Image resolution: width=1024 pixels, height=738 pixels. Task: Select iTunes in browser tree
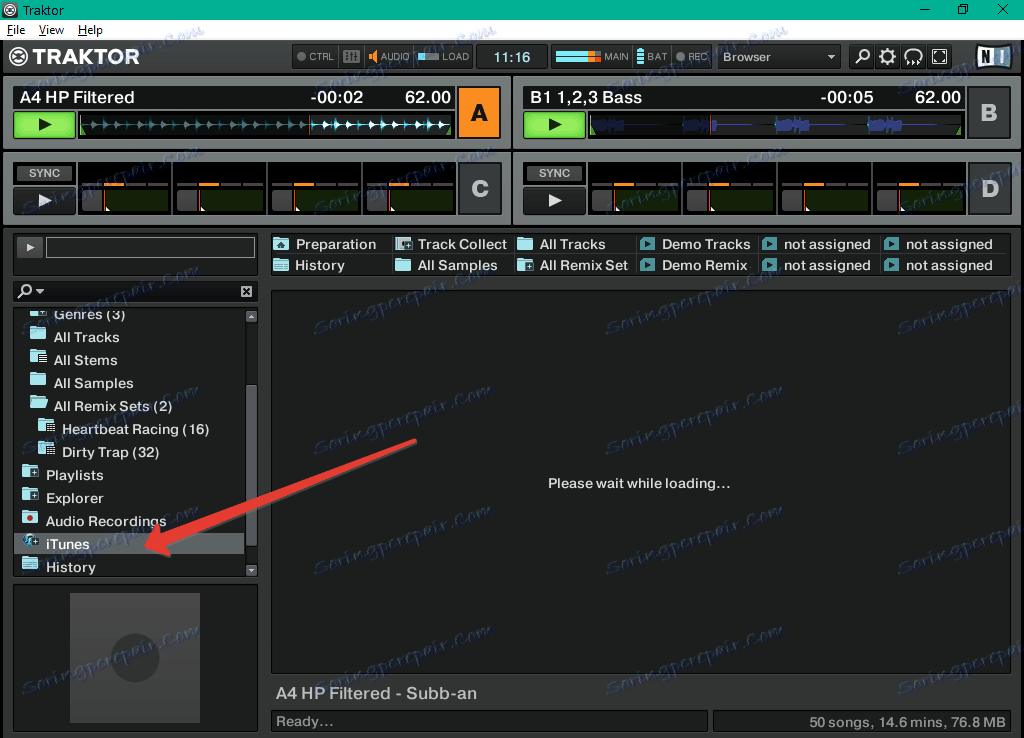(129, 543)
